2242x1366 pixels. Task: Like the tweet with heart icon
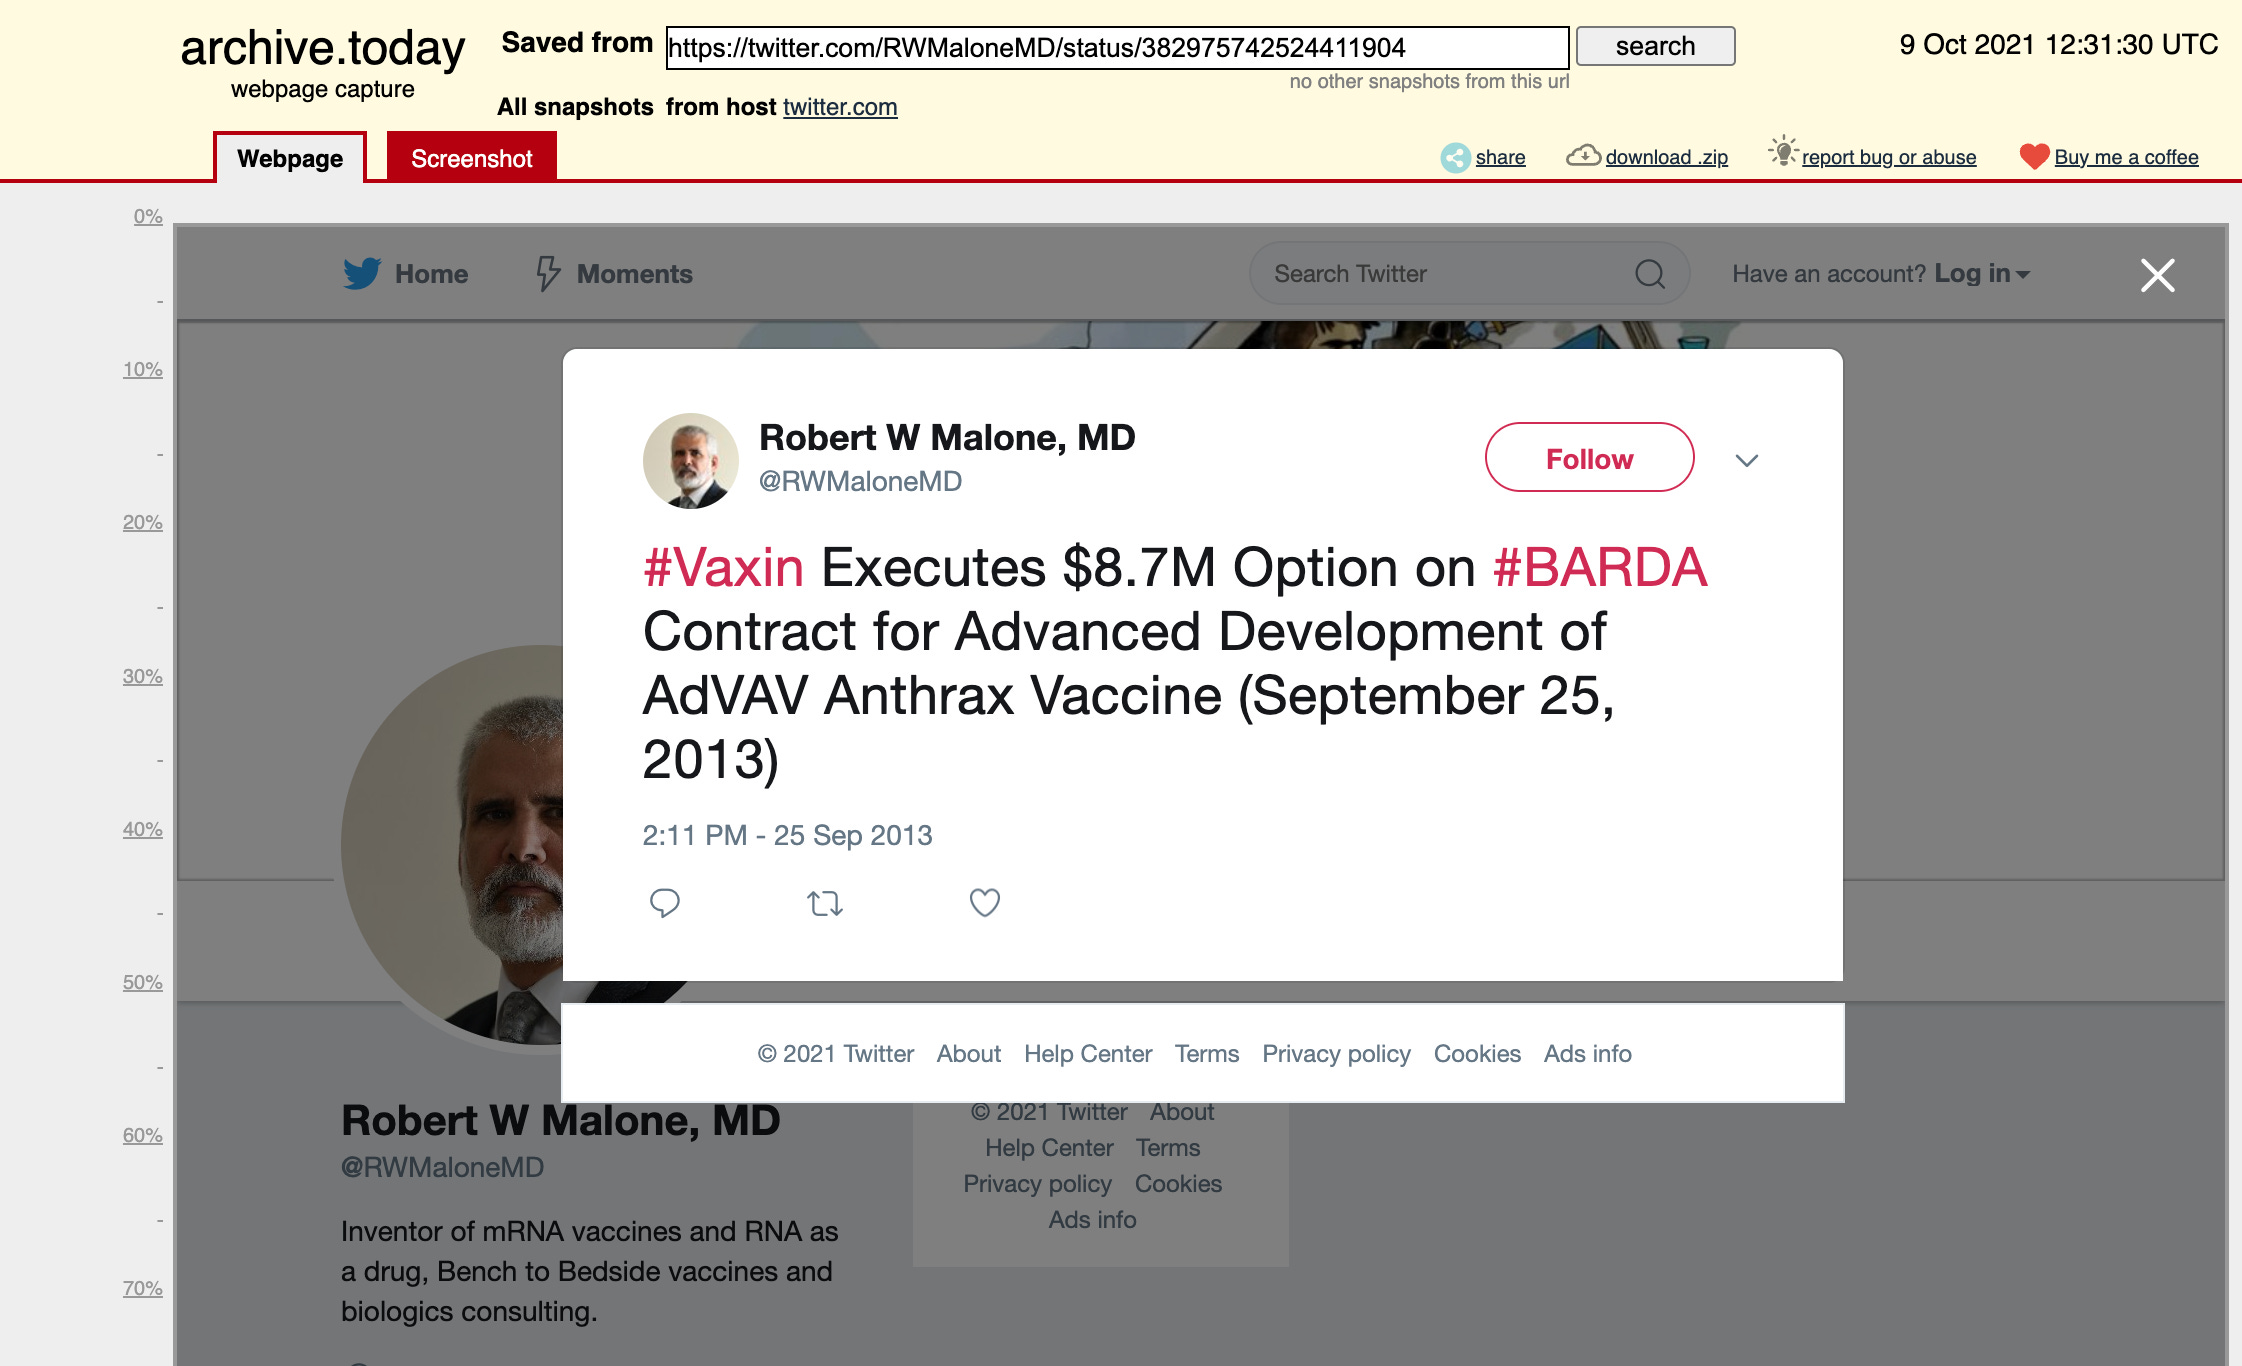(985, 903)
